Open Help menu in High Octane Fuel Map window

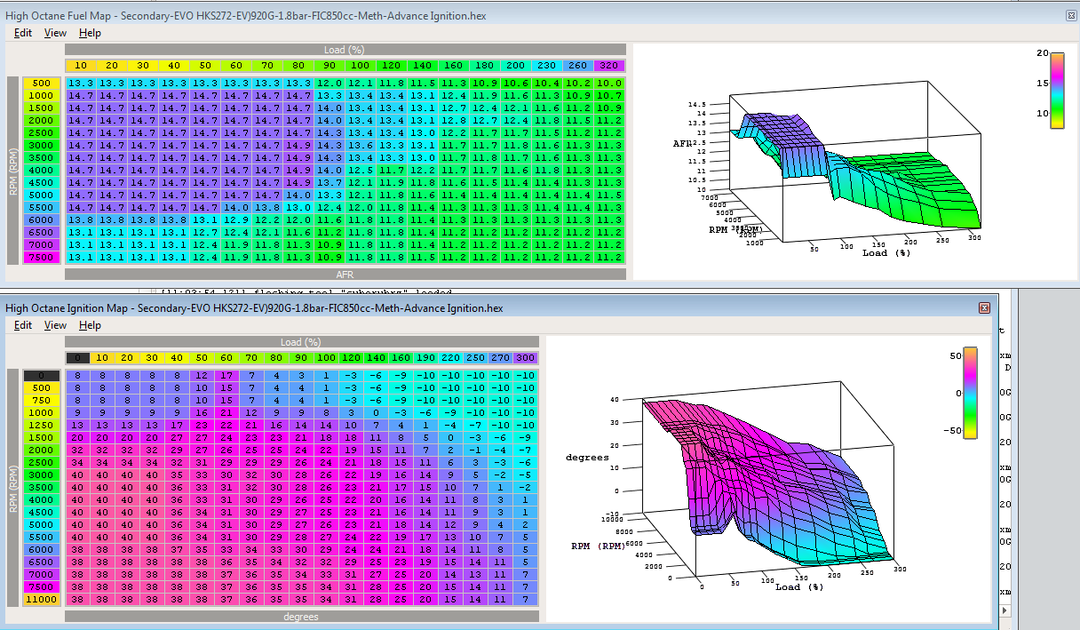pos(90,33)
